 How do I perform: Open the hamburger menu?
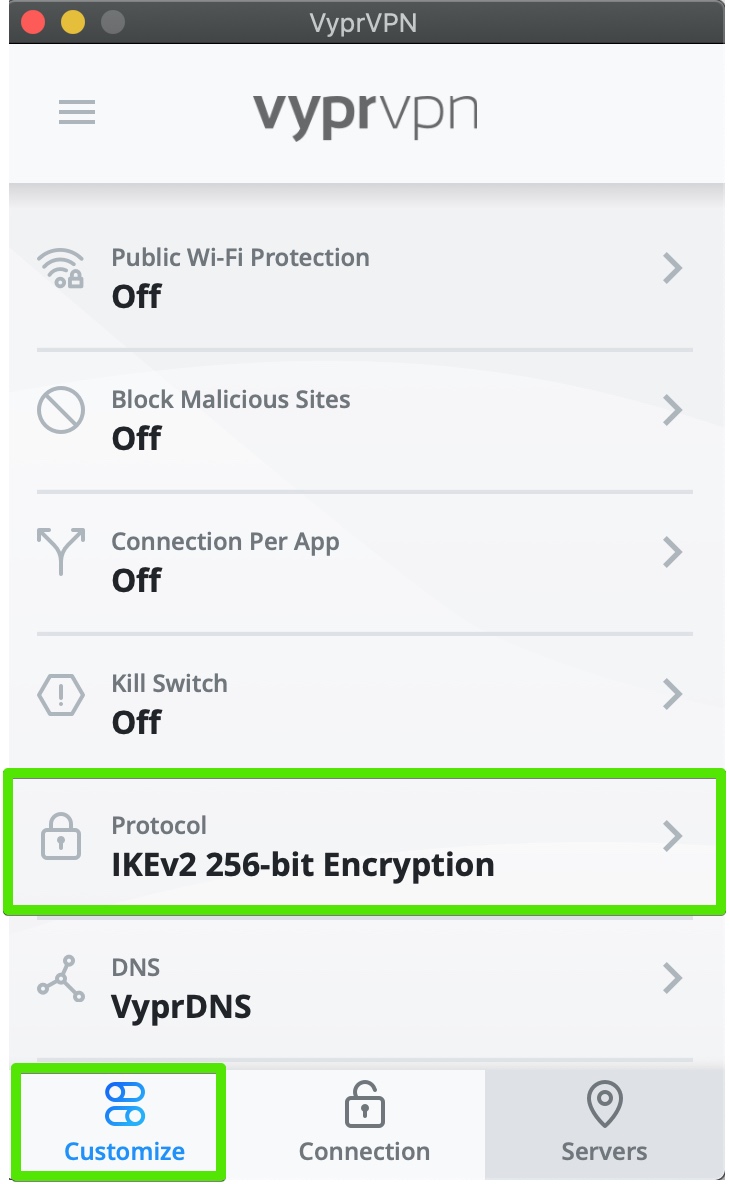tap(77, 112)
